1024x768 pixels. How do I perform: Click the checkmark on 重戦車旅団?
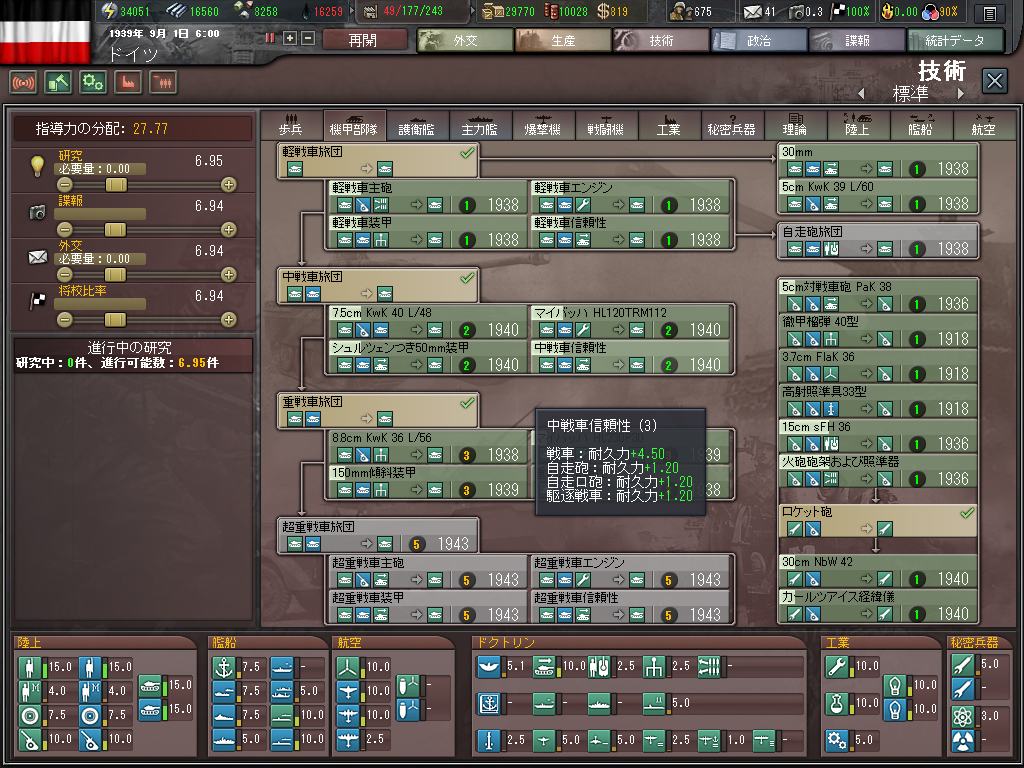(x=467, y=403)
